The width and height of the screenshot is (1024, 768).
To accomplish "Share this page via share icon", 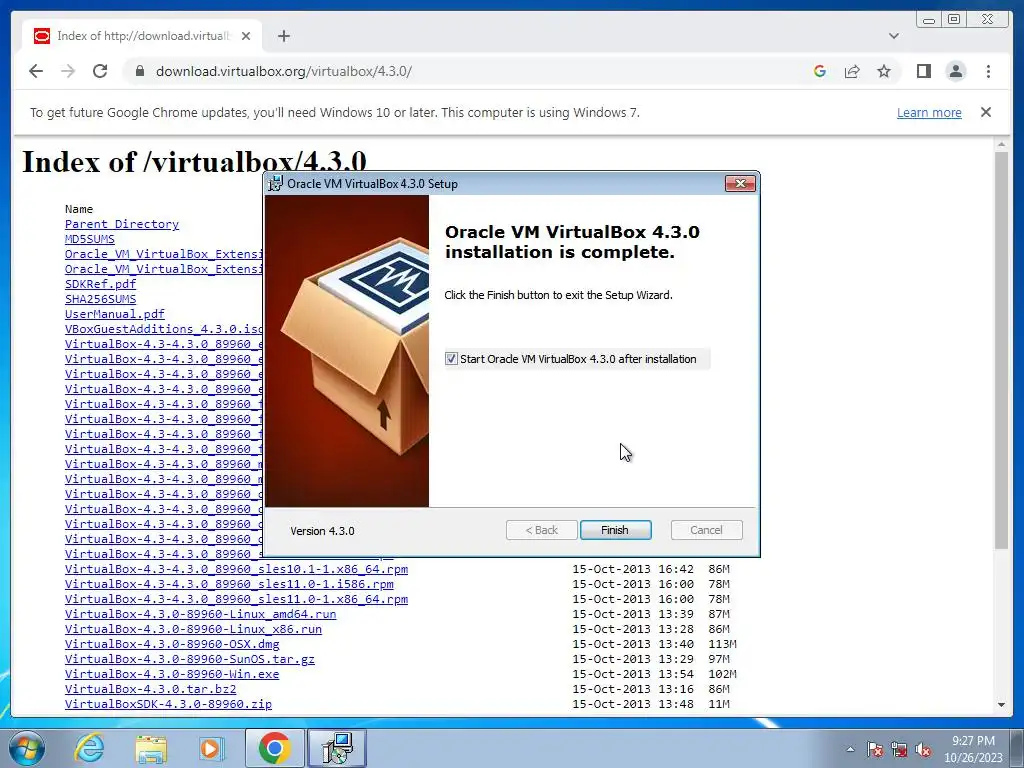I will (852, 71).
